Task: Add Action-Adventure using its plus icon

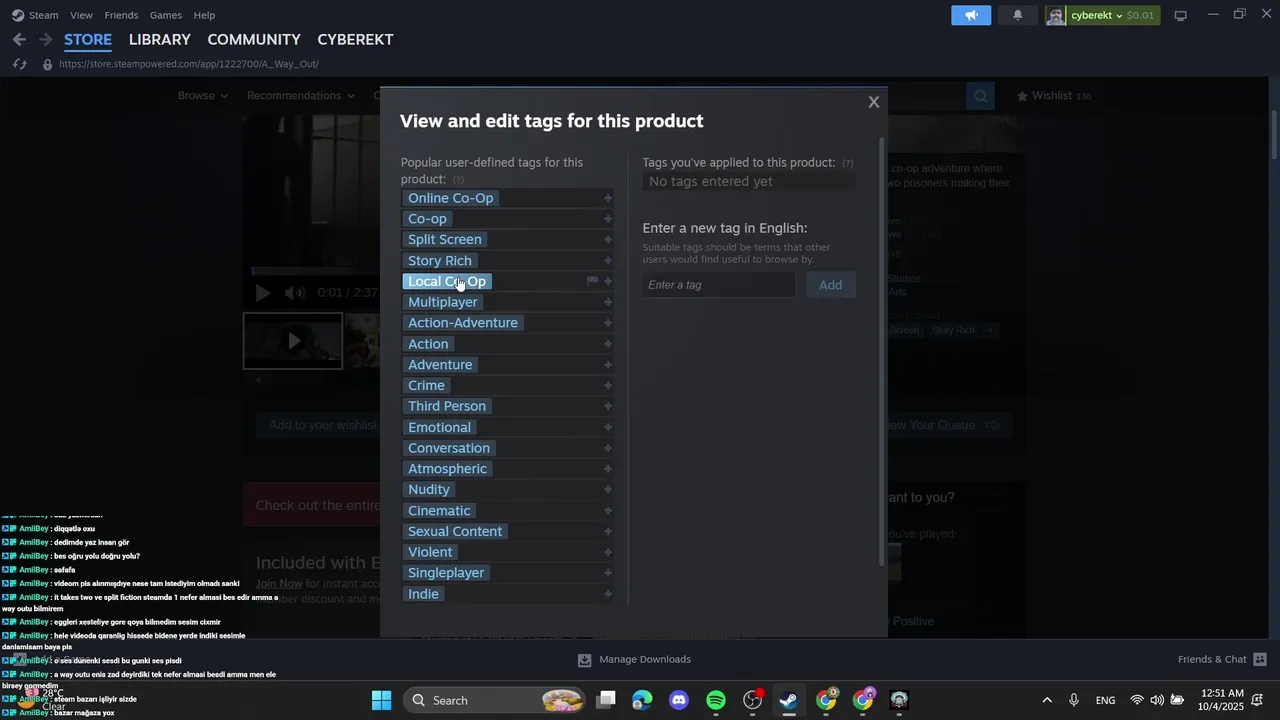Action: click(608, 323)
